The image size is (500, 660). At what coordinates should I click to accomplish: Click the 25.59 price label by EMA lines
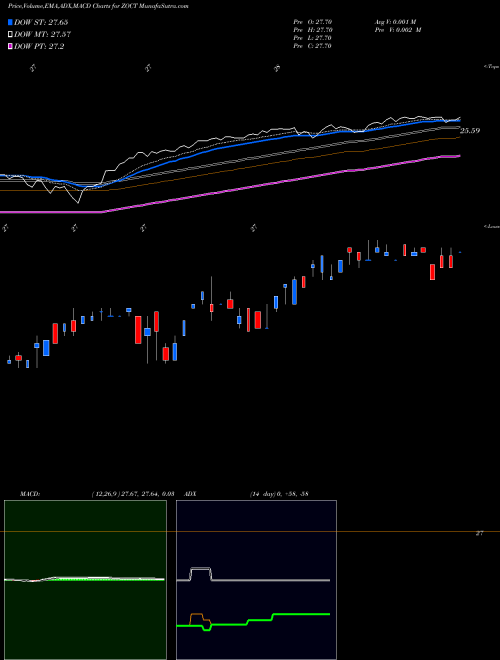(470, 131)
